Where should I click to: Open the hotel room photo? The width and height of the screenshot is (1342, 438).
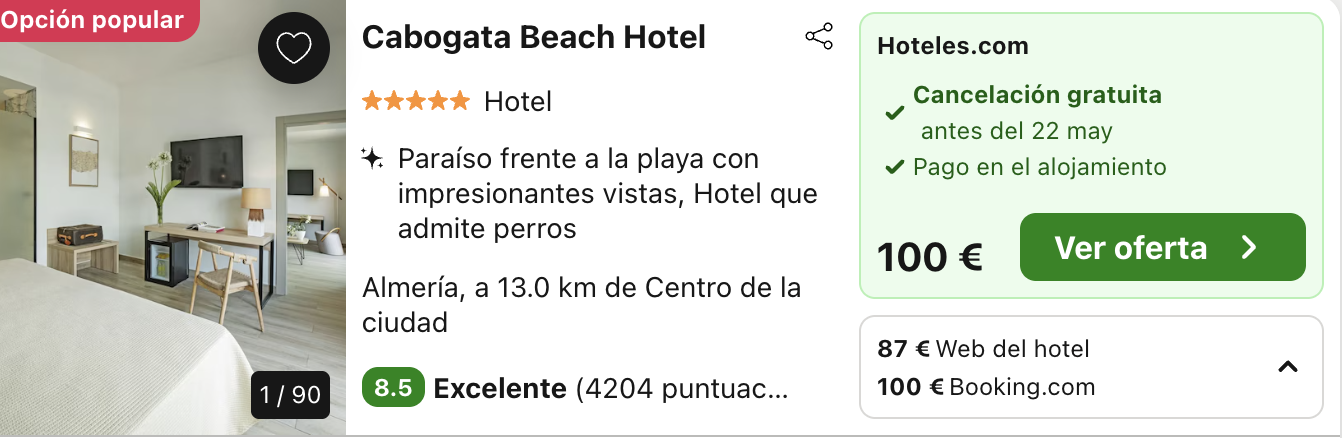(x=172, y=219)
